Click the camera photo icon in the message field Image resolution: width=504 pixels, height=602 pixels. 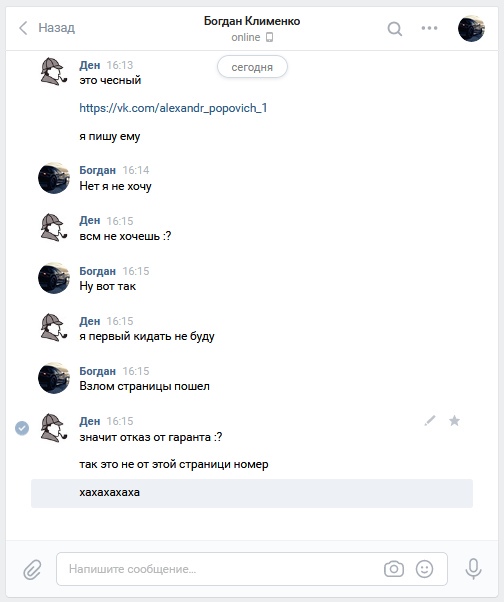coord(394,569)
